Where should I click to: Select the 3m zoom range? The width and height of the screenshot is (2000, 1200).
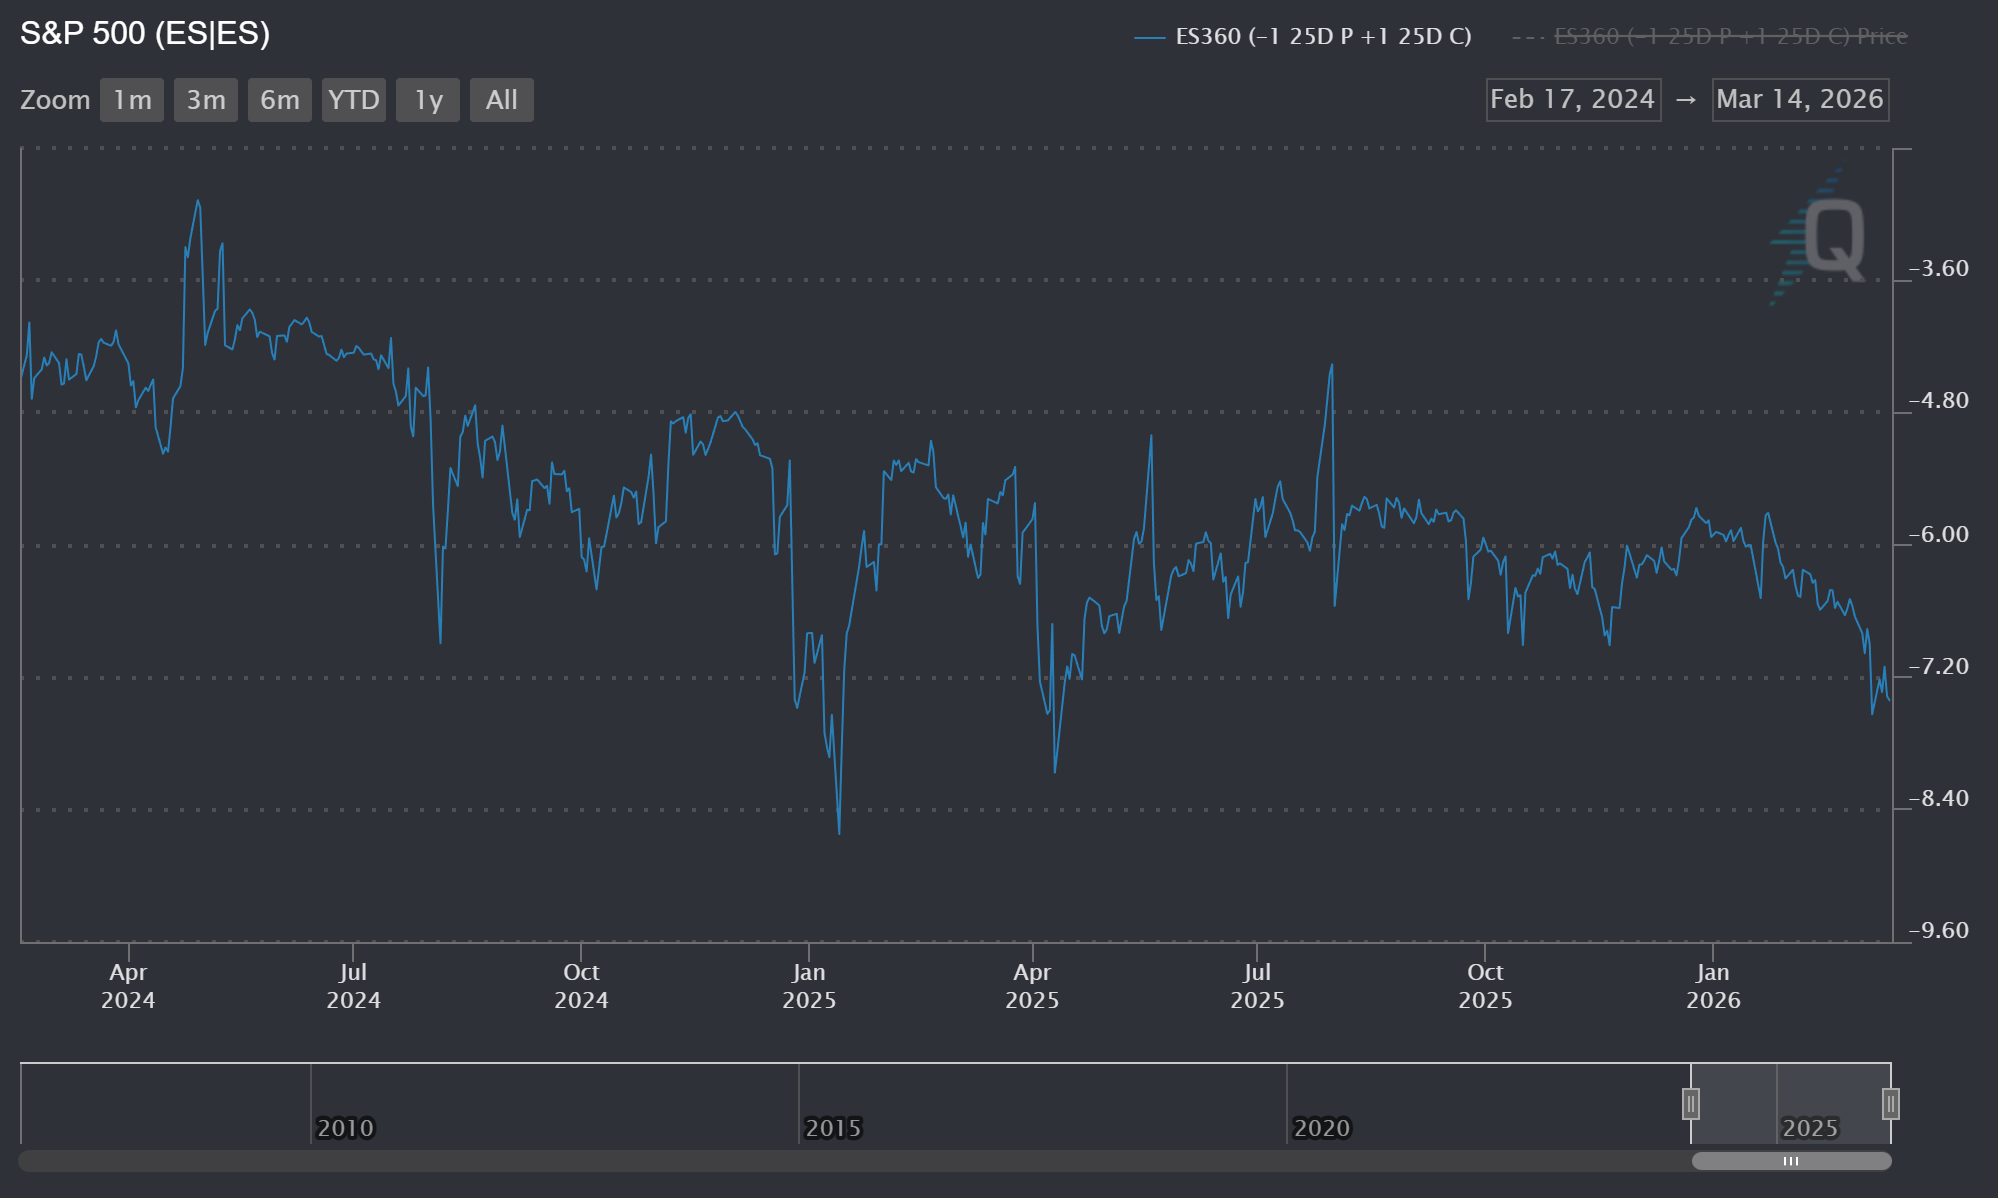pyautogui.click(x=206, y=100)
